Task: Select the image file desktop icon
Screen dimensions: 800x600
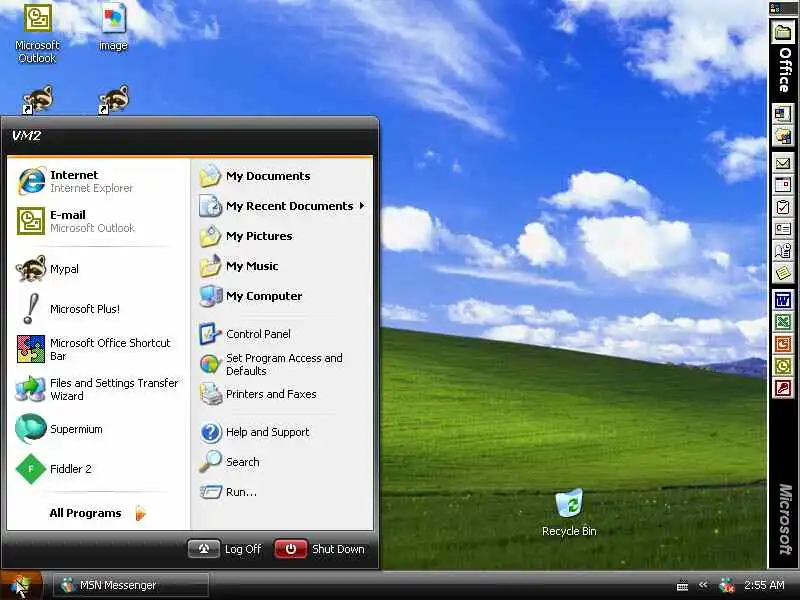Action: point(113,28)
